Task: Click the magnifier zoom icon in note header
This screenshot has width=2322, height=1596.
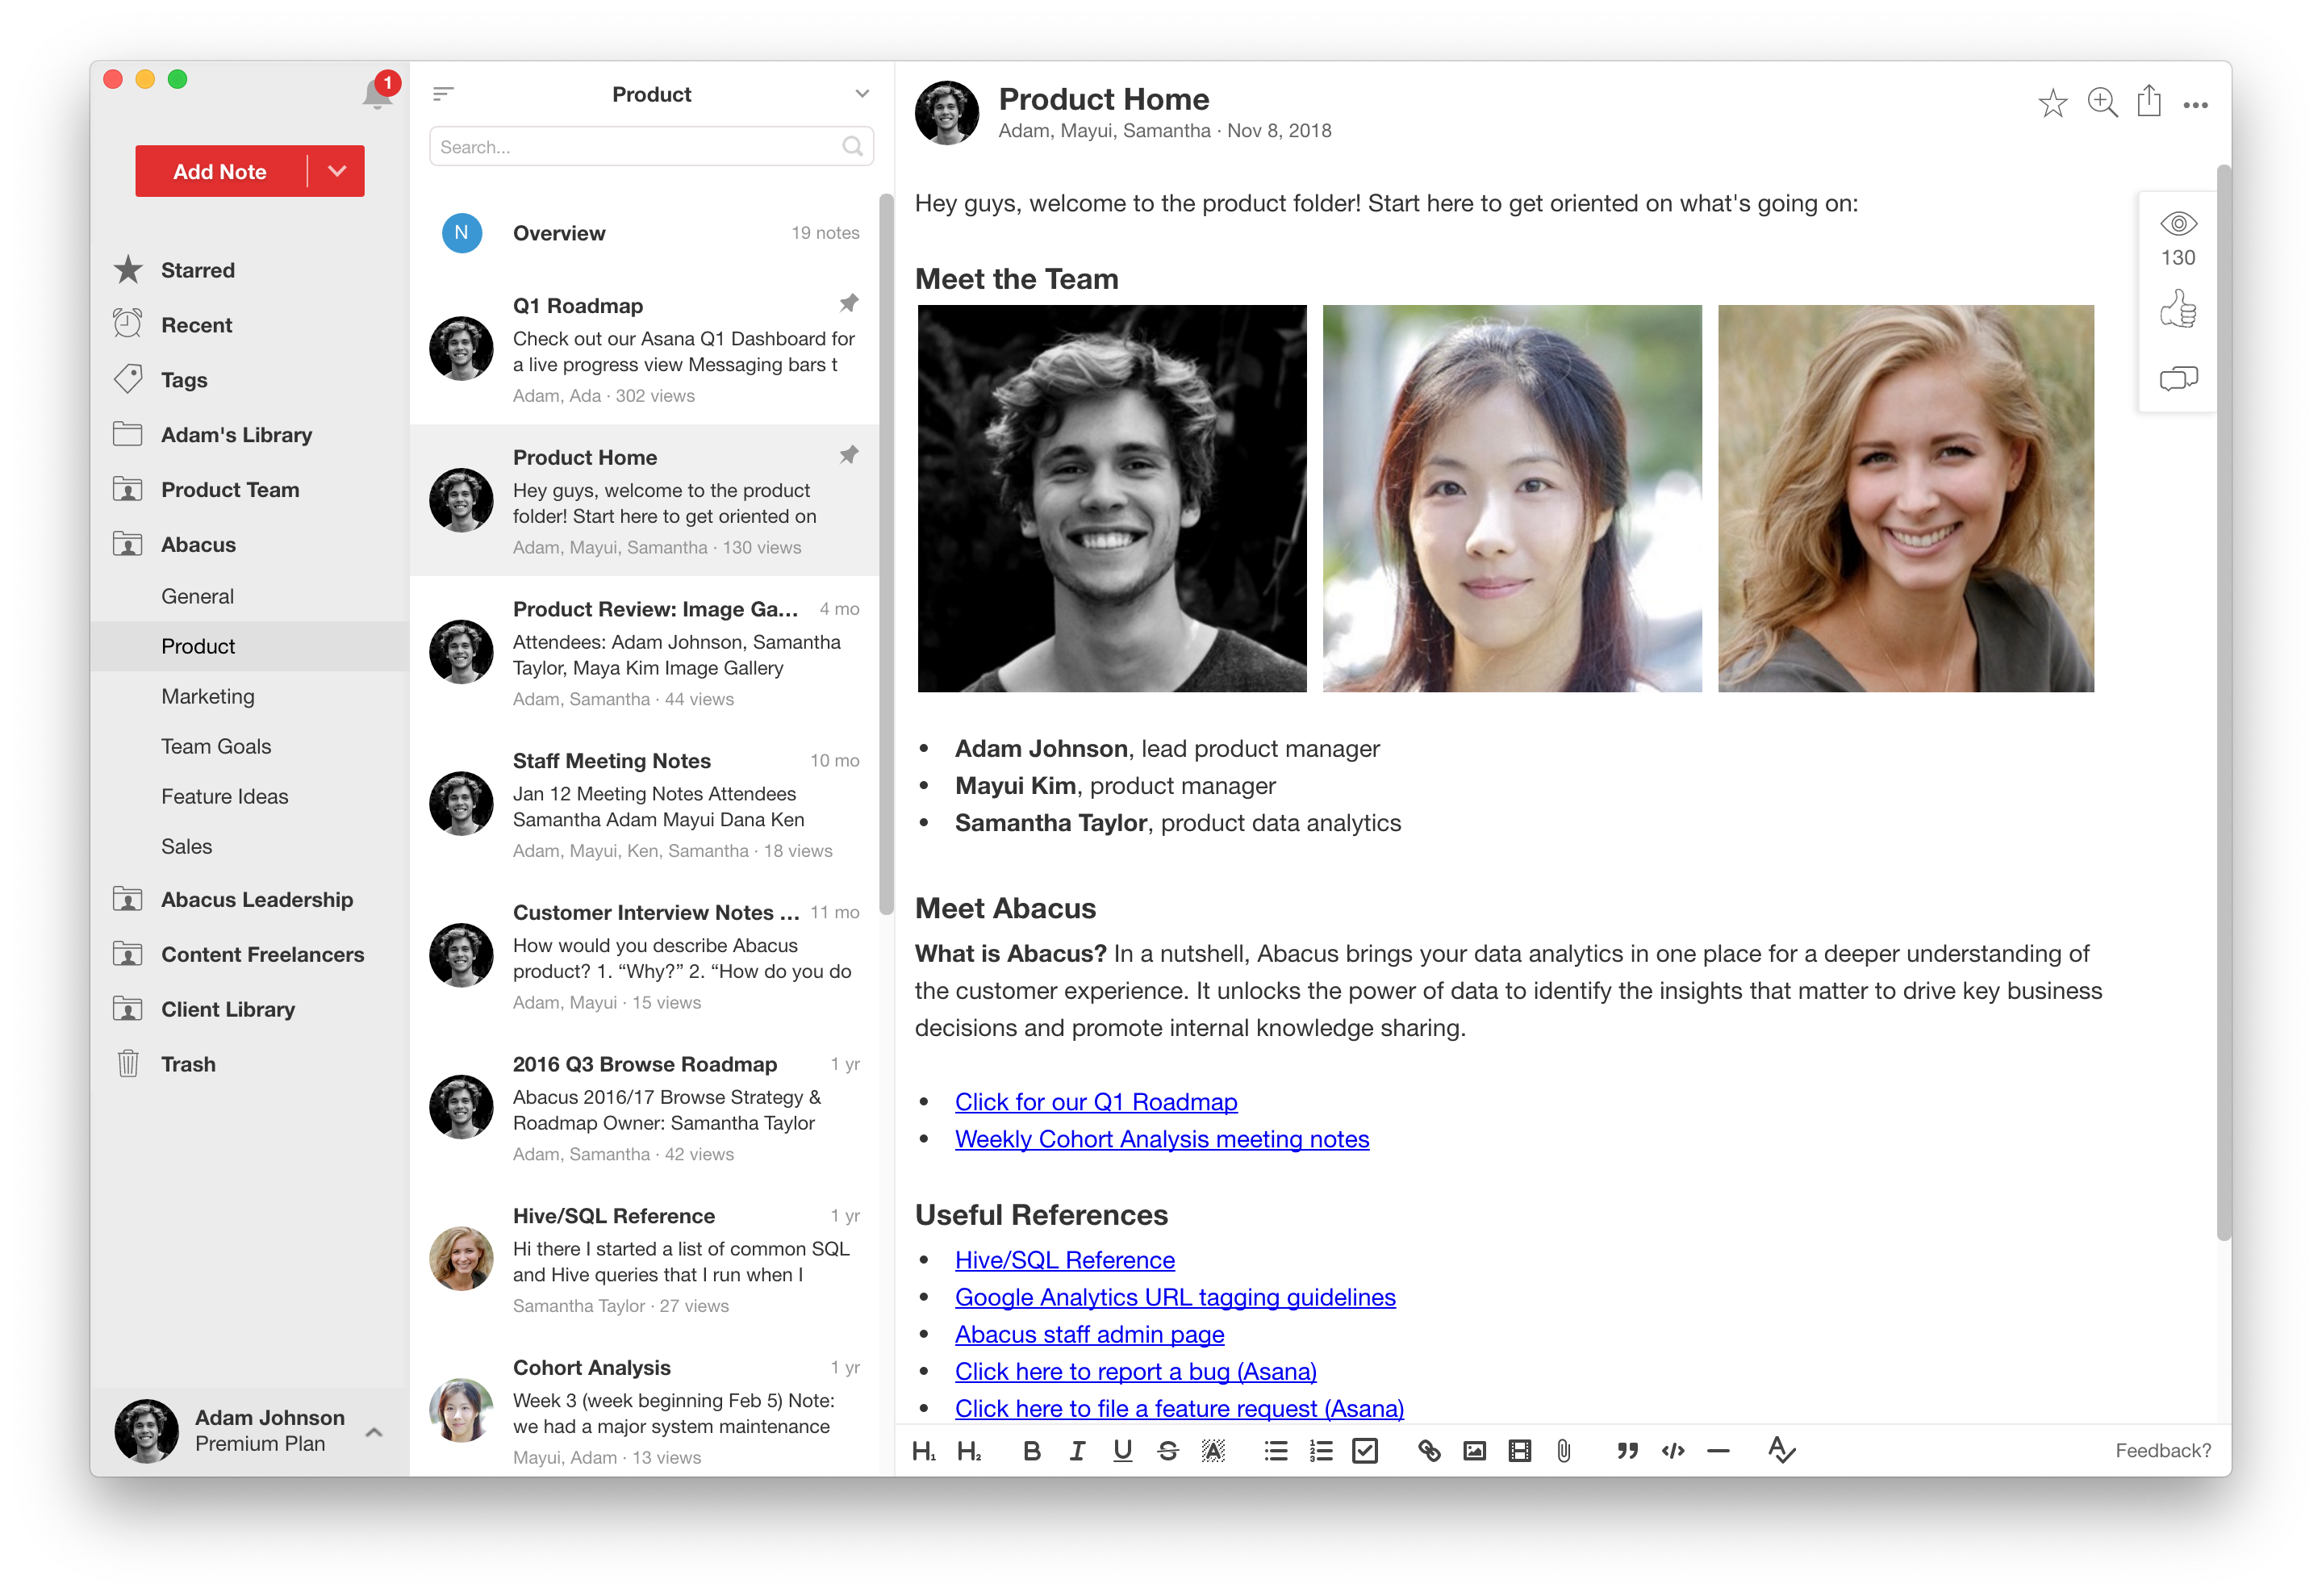Action: [x=2101, y=102]
